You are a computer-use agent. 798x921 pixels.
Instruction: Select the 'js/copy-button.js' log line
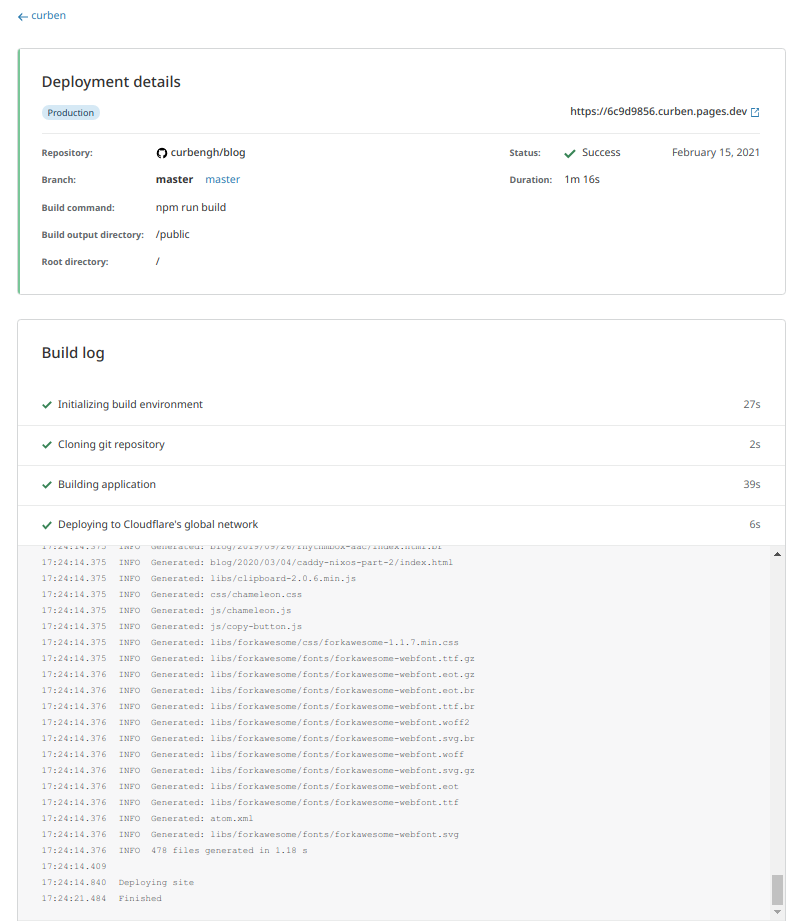(171, 626)
